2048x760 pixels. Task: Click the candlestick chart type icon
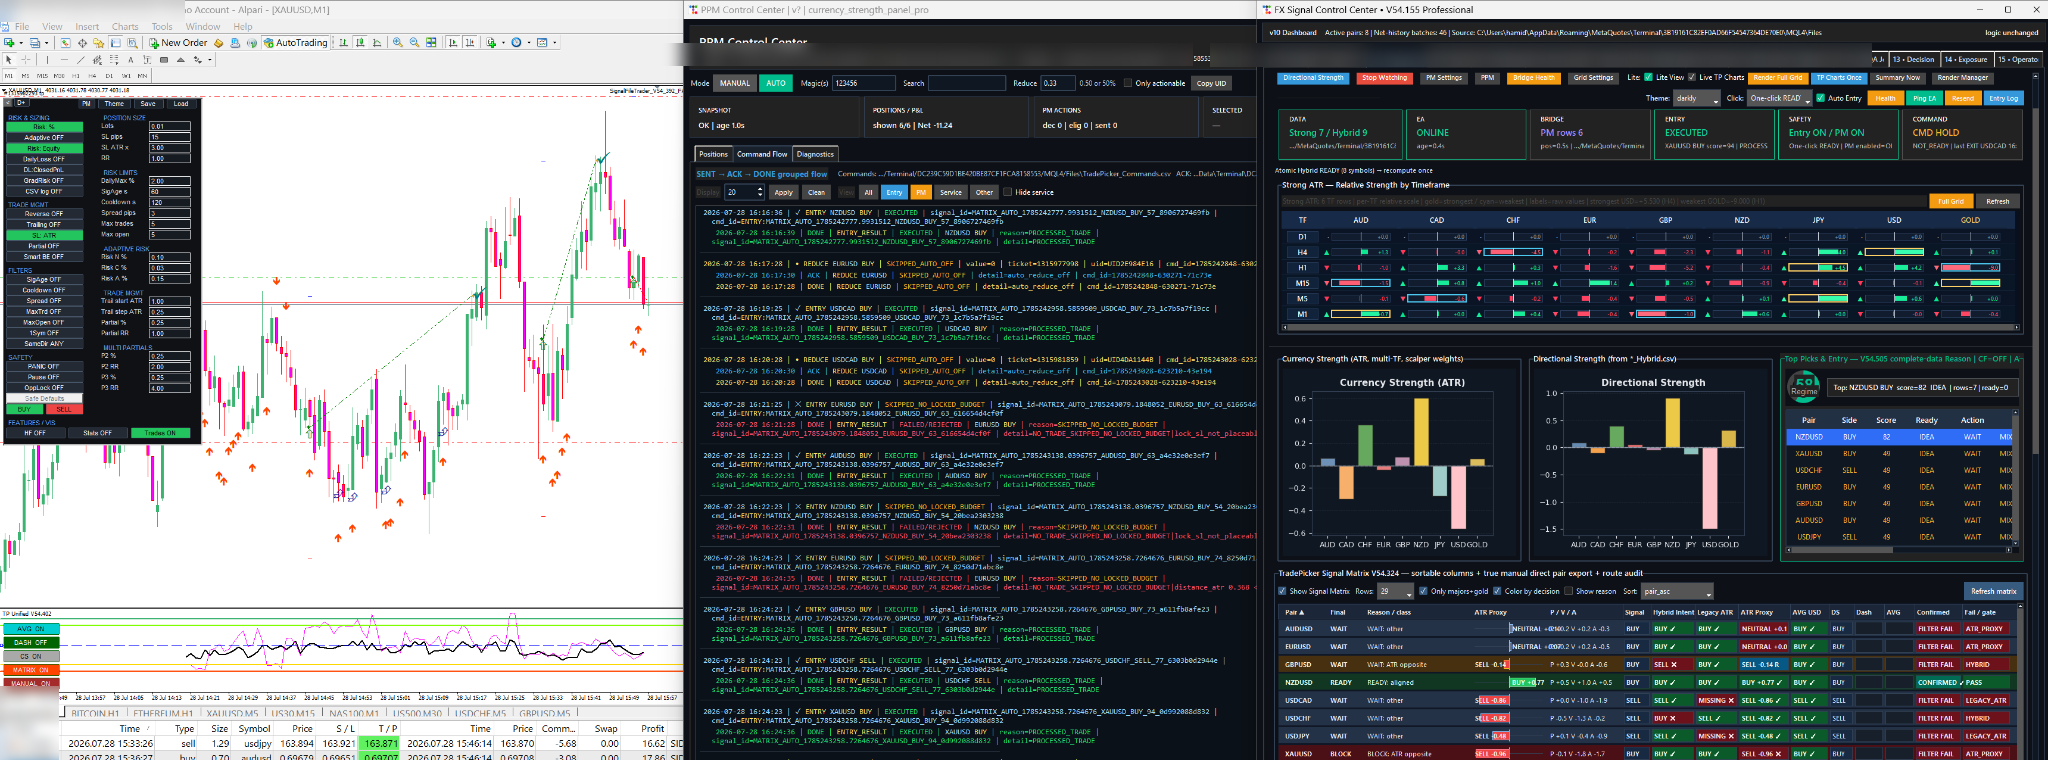point(360,43)
